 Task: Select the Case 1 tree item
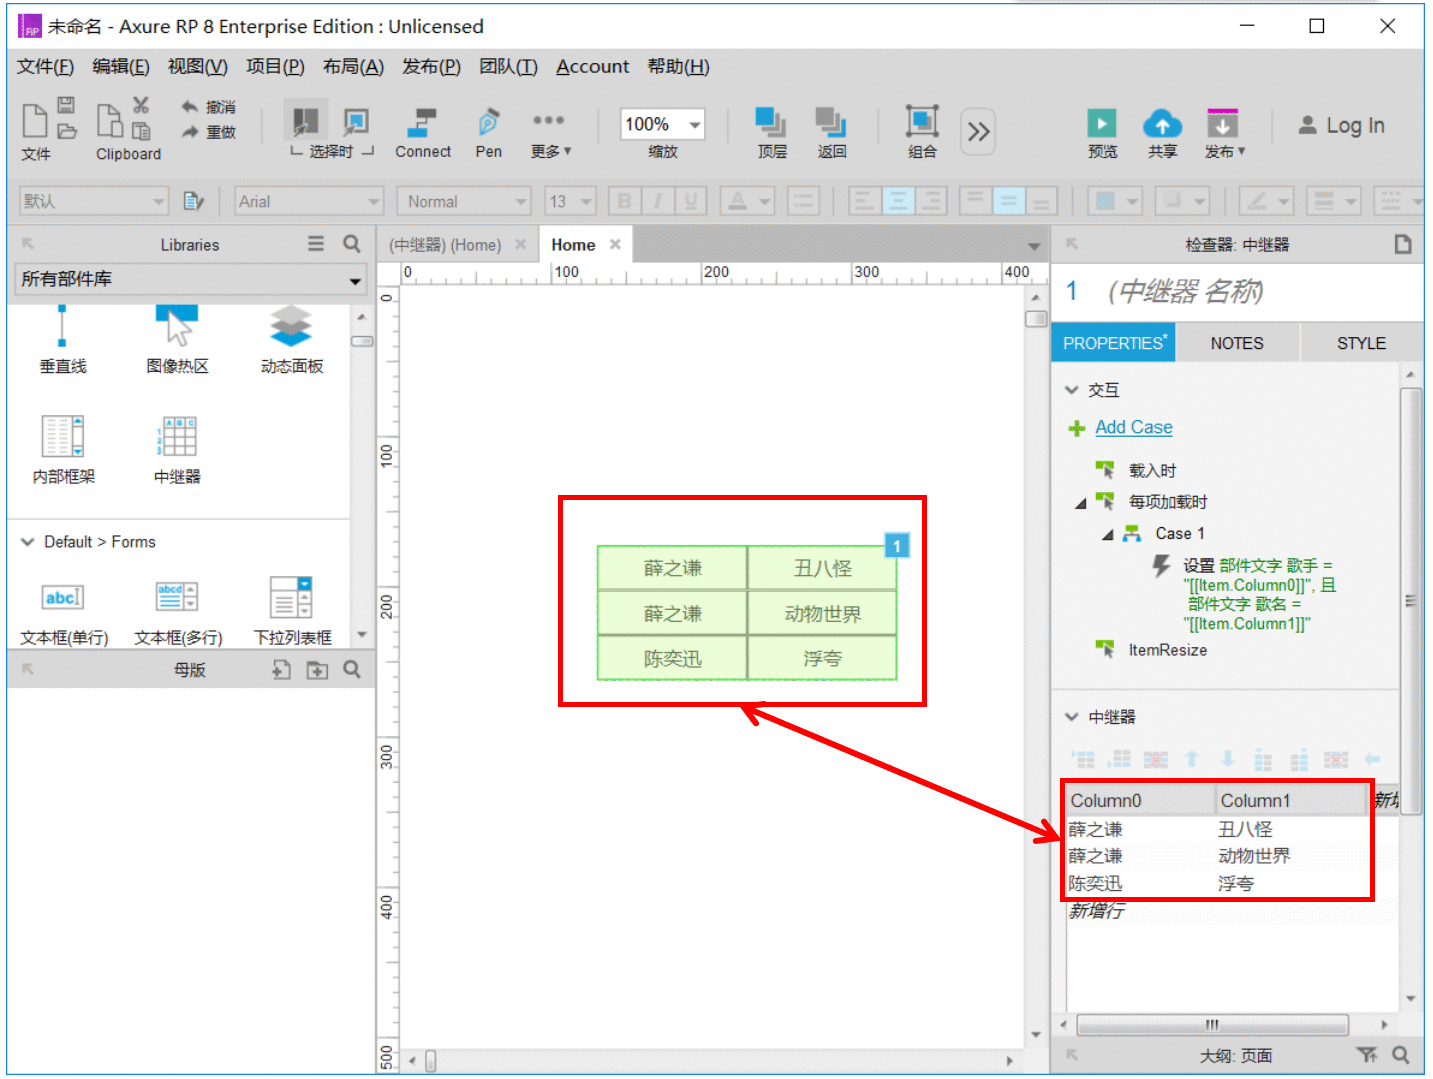tap(1180, 534)
